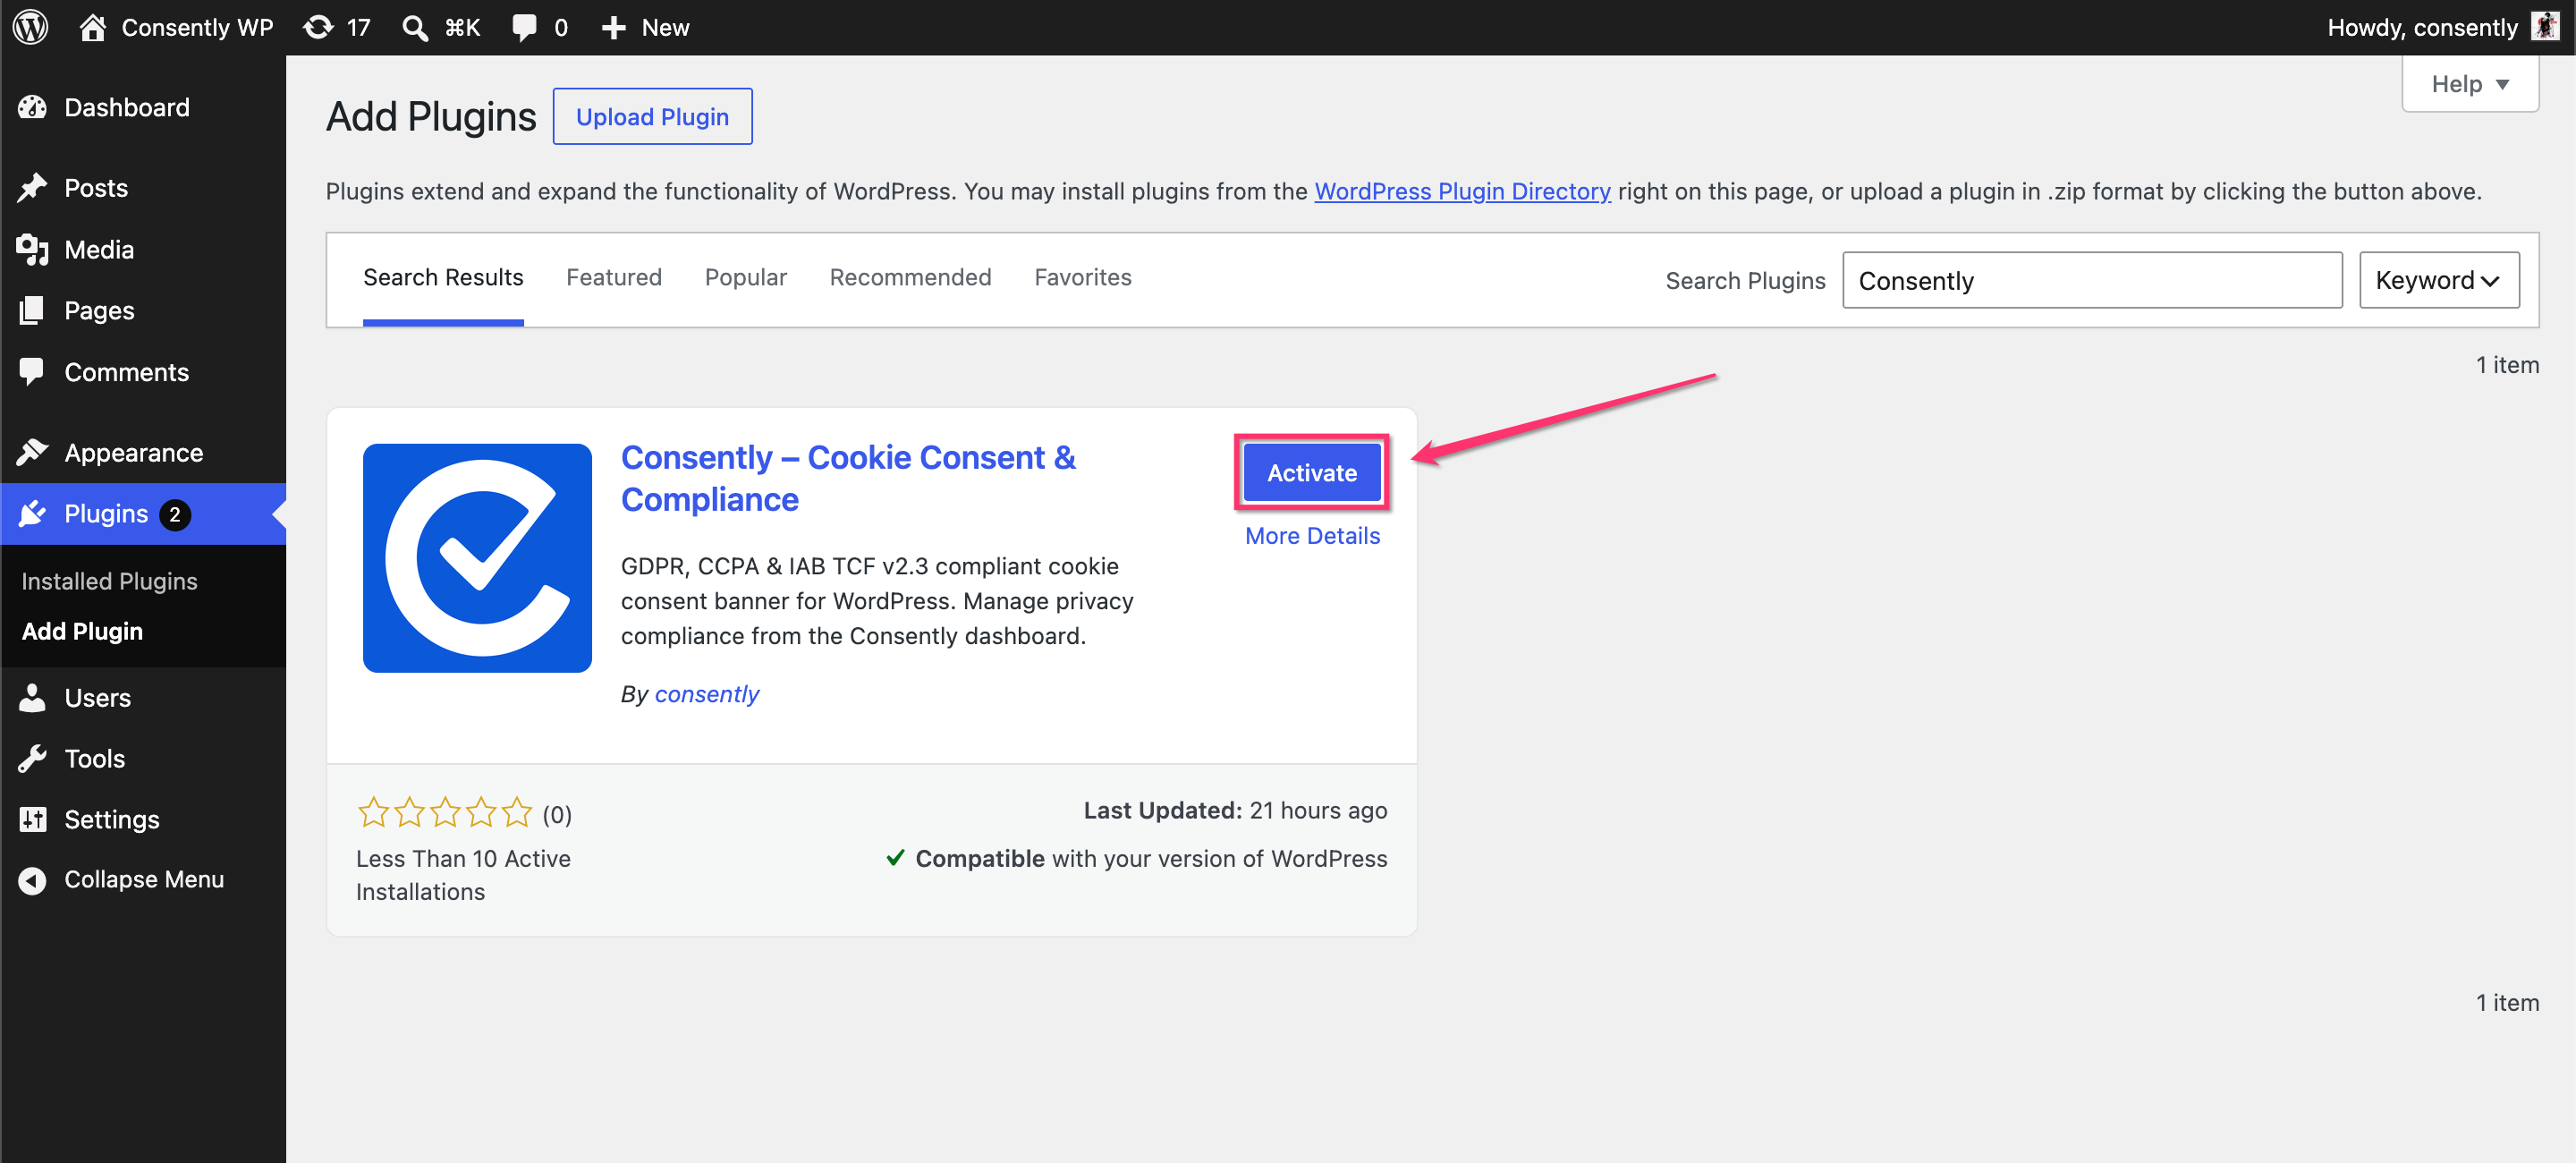The image size is (2576, 1163).
Task: Click the first rating star
Action: pyautogui.click(x=373, y=812)
